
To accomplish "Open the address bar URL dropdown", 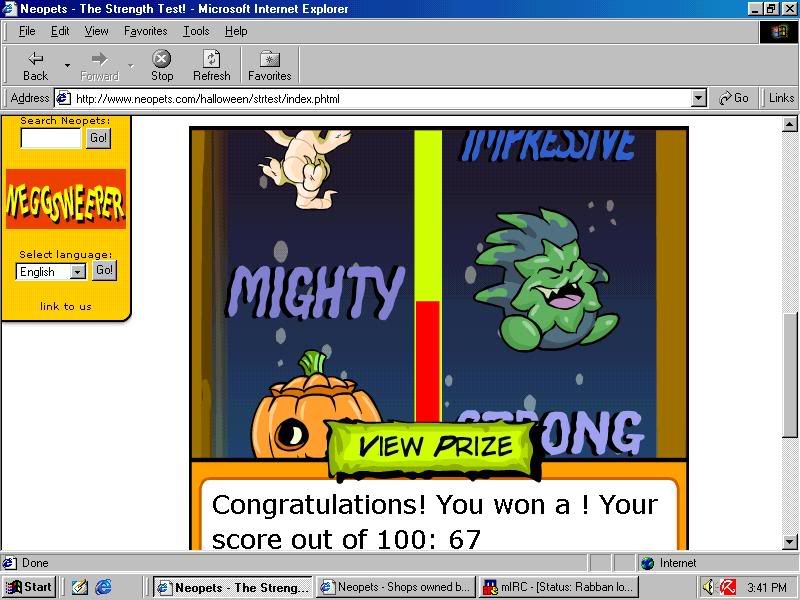I will point(699,98).
